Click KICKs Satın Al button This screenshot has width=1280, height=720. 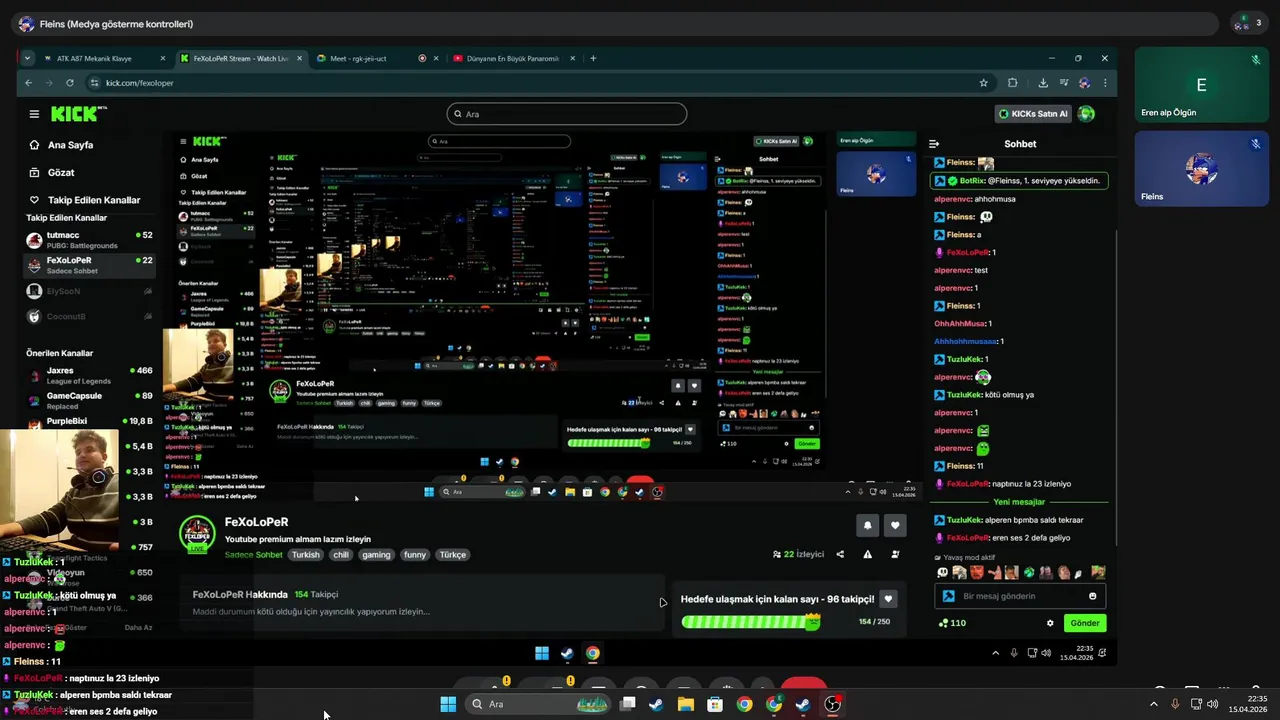[x=1034, y=114]
